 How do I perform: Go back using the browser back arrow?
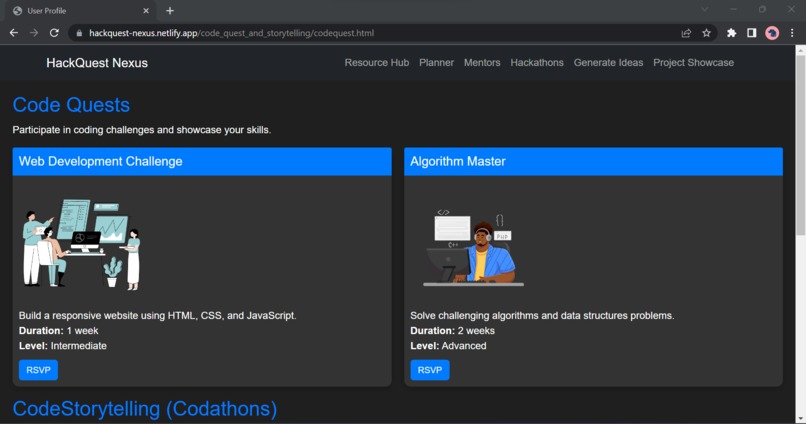[14, 33]
